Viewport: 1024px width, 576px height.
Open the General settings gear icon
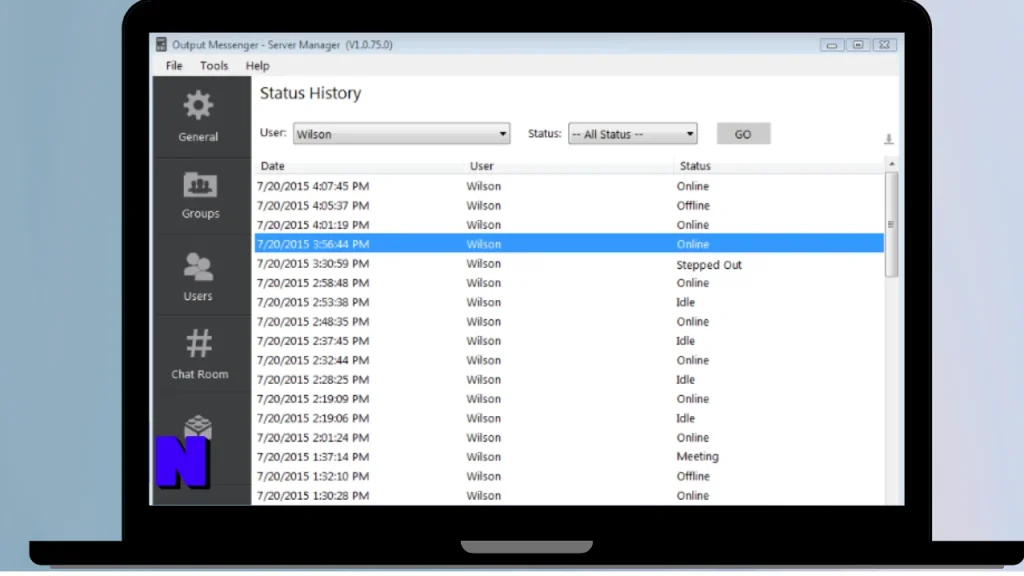[x=198, y=105]
